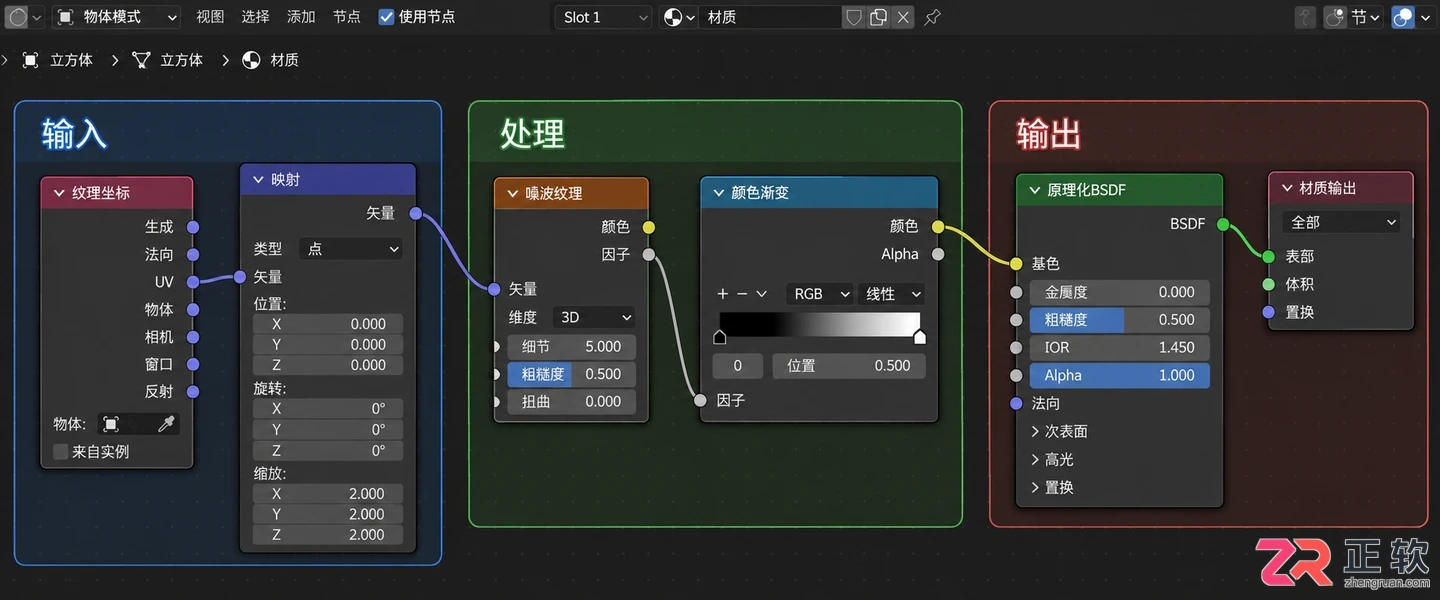Click the black-to-white gradient ramp bar

click(820, 323)
